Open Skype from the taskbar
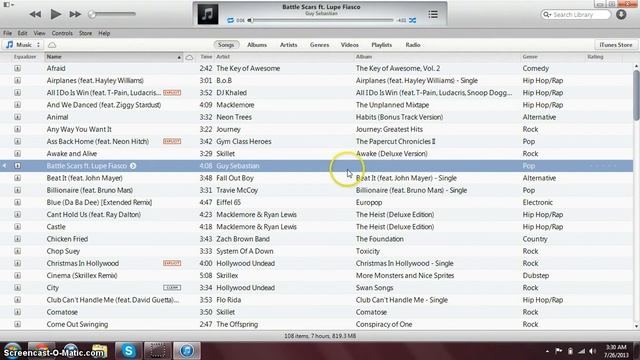The image size is (640, 360). coord(129,351)
